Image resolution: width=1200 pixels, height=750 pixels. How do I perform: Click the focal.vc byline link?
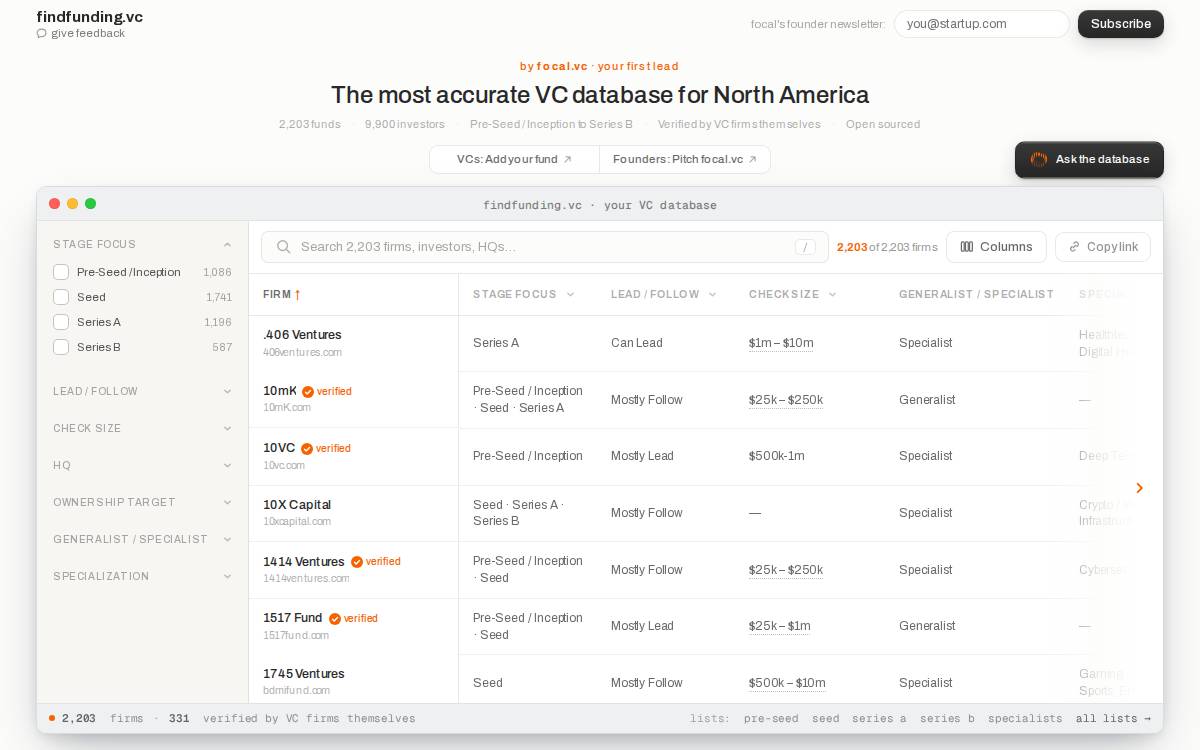point(562,66)
